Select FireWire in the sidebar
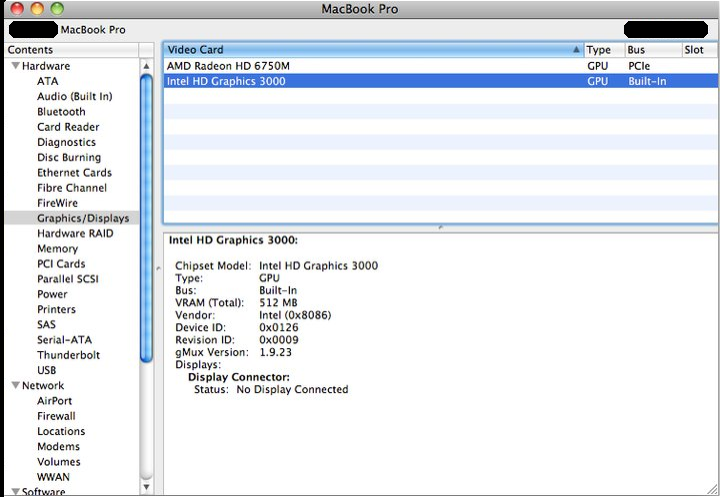Screen dimensions: 720x497 [57, 203]
